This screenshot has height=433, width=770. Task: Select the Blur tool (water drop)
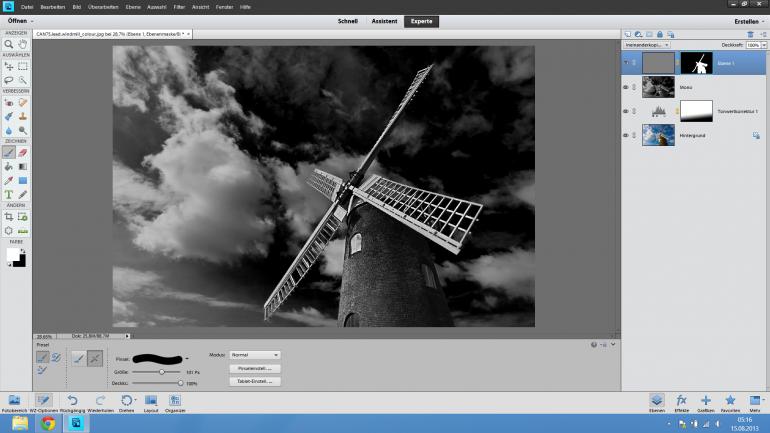tap(9, 130)
